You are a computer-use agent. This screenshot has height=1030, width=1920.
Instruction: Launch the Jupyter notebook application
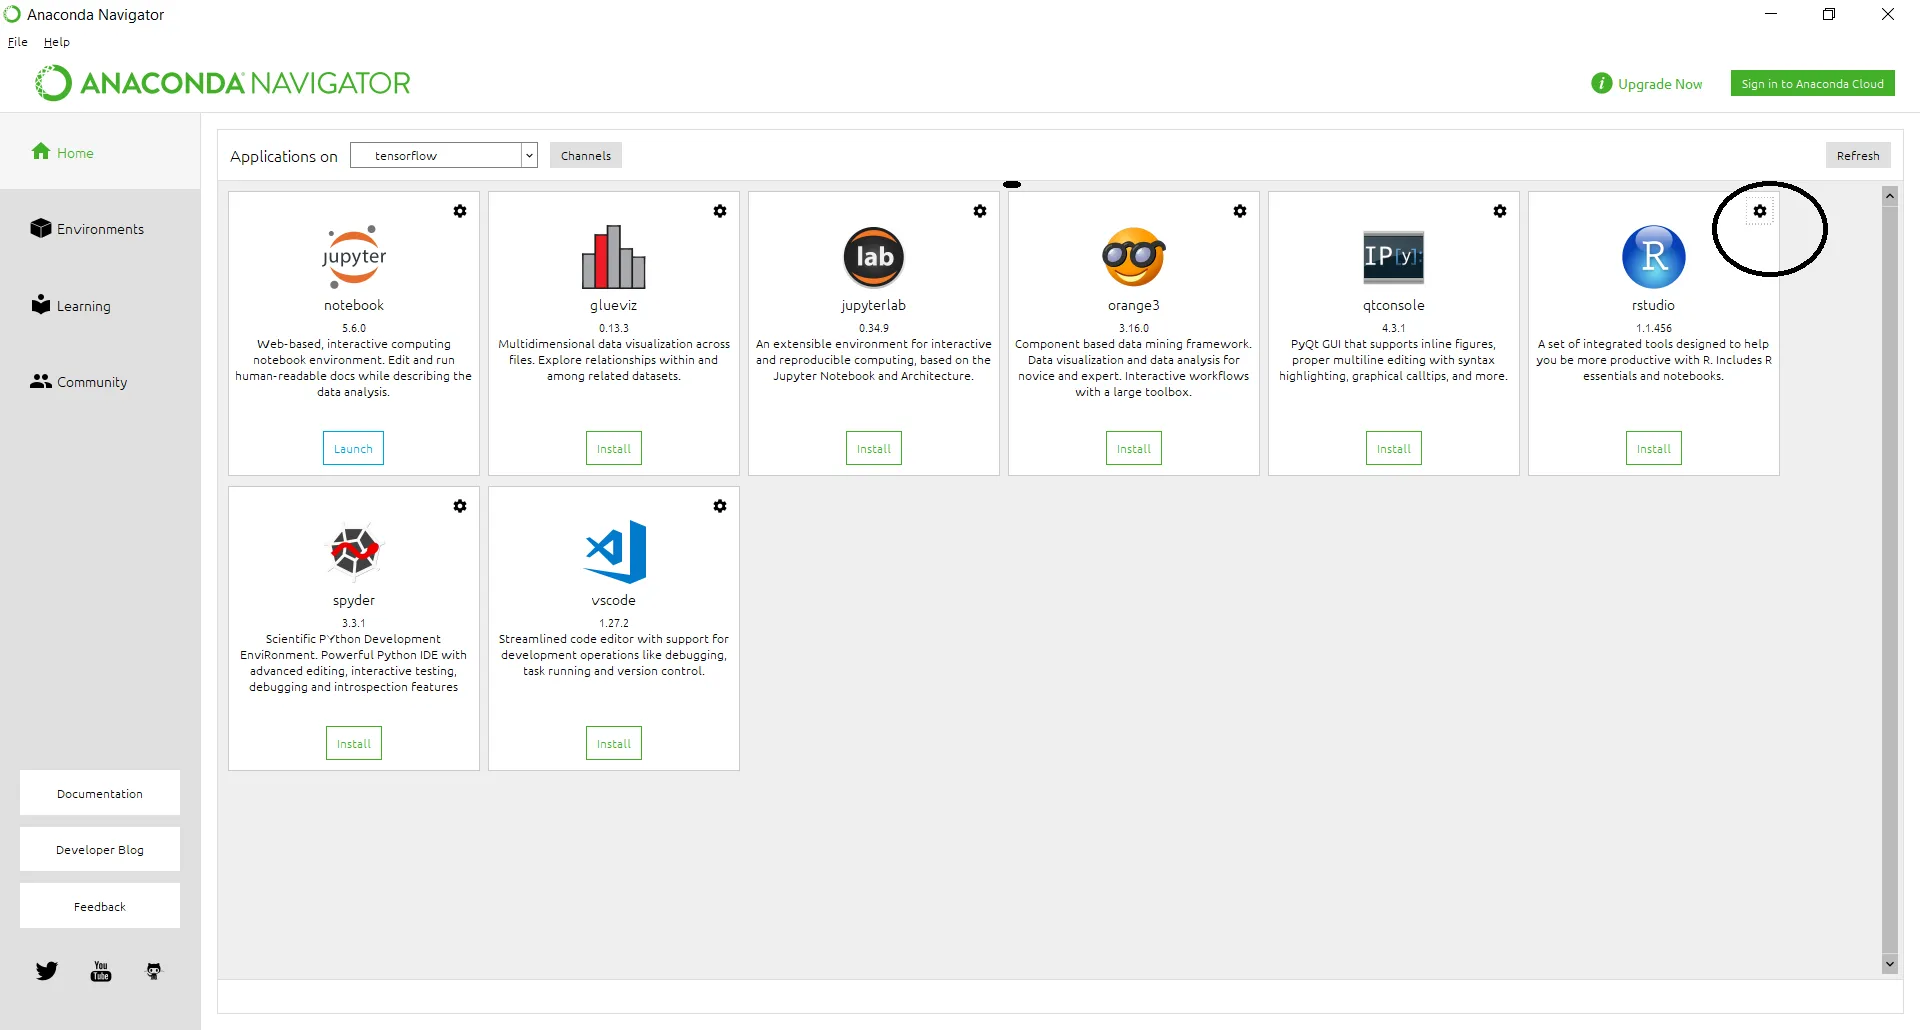(353, 448)
